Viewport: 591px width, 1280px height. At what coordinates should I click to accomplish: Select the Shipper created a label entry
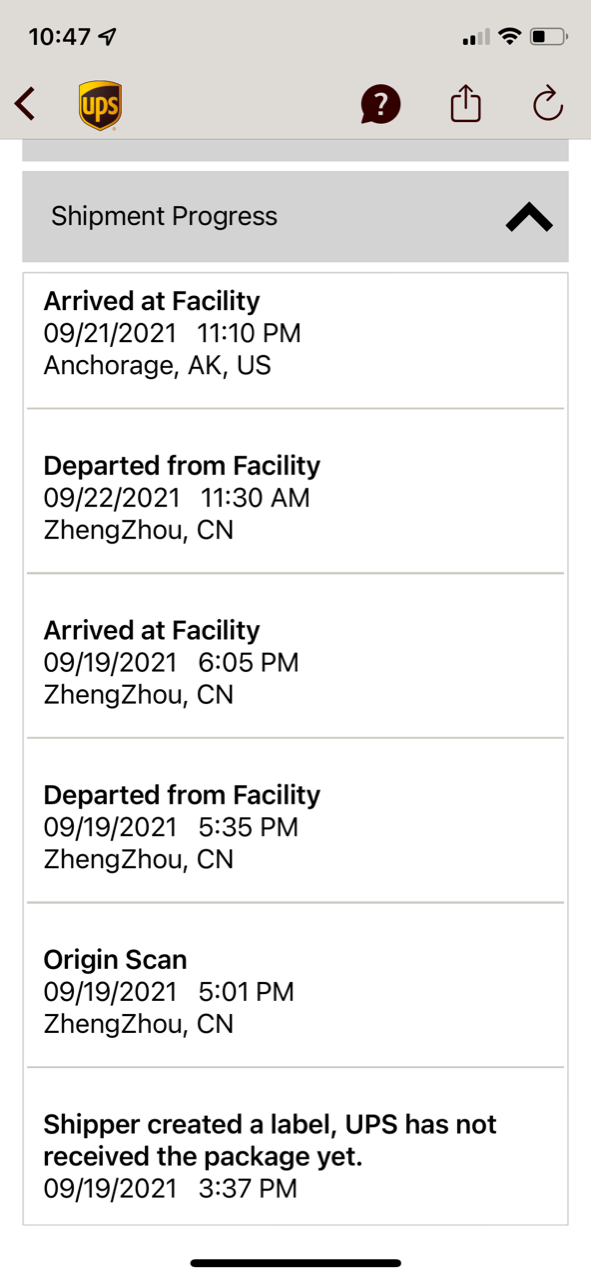(295, 1145)
